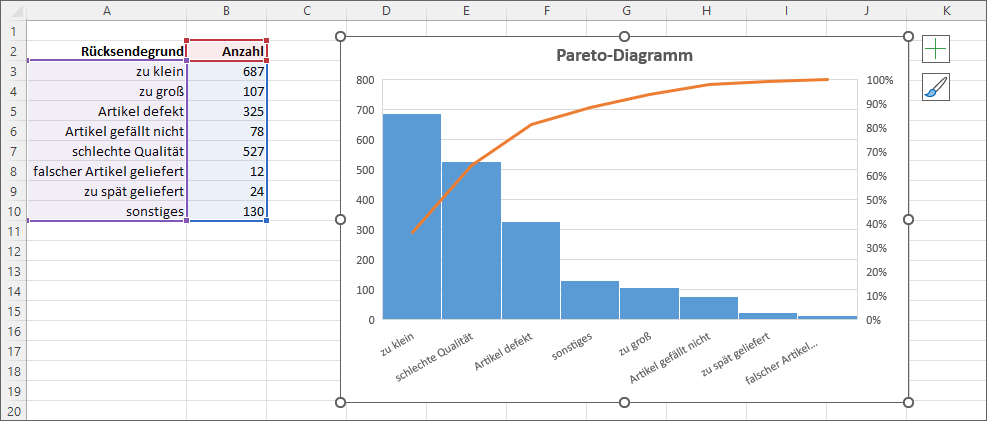987x421 pixels.
Task: Click the Chart Elements plus icon
Action: tap(936, 48)
